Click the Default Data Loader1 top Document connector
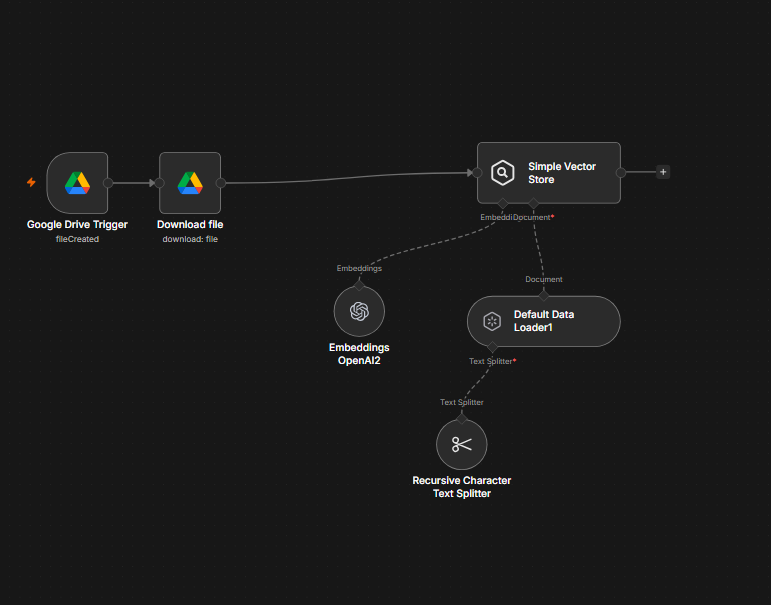Image resolution: width=771 pixels, height=605 pixels. coord(543,296)
